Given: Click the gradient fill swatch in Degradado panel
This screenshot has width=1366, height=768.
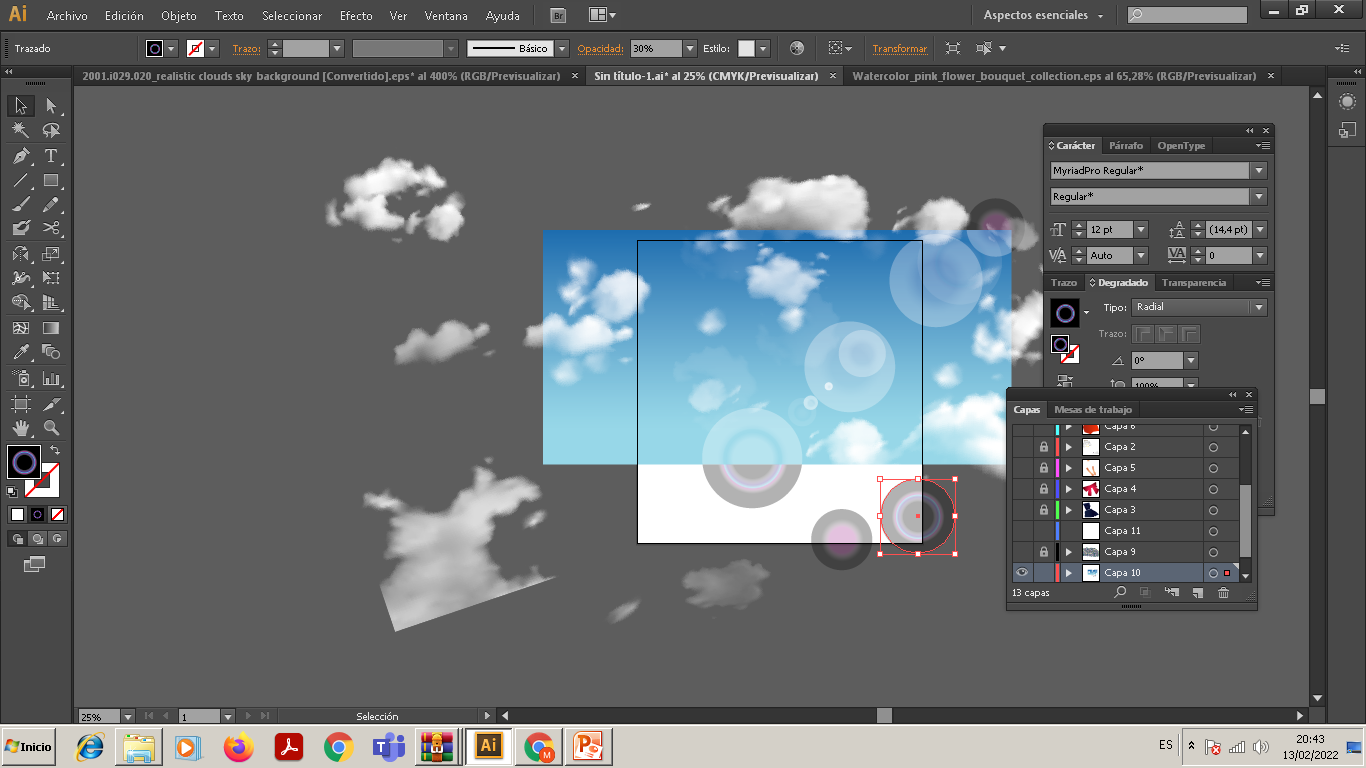Looking at the screenshot, I should (x=1064, y=313).
